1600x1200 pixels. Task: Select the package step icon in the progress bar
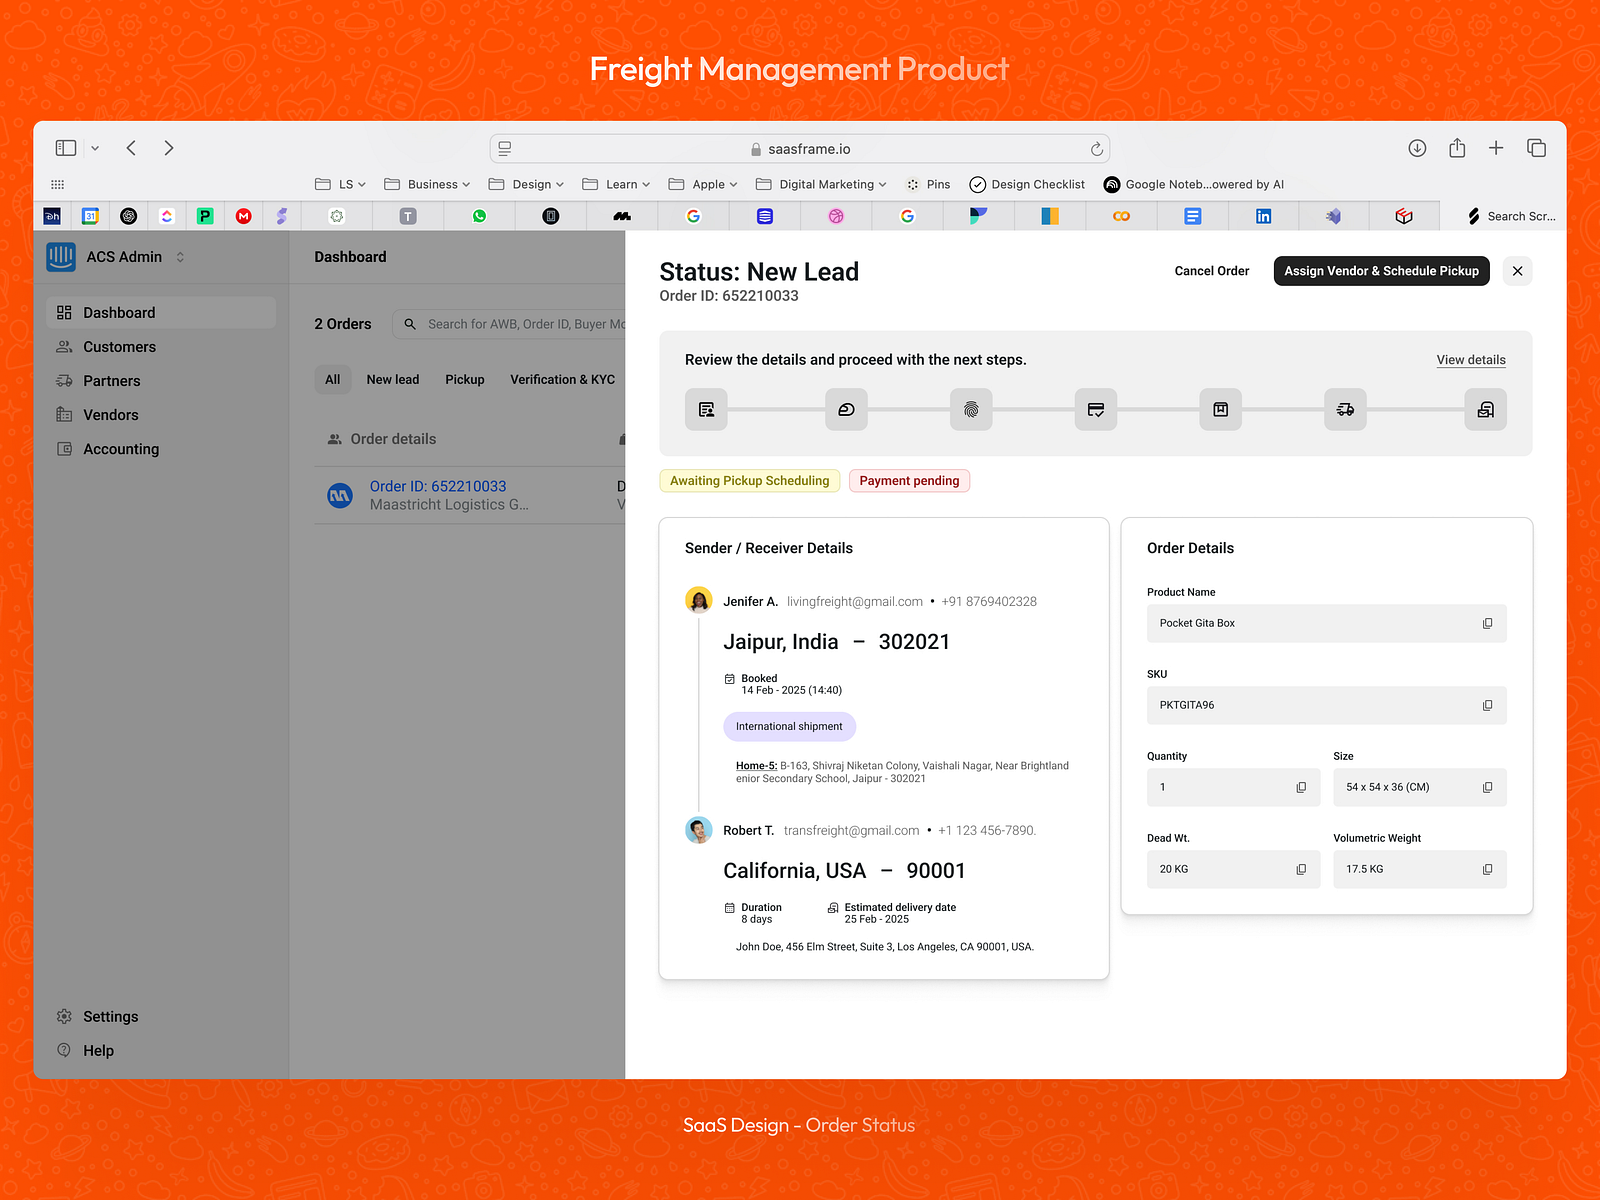point(1220,409)
